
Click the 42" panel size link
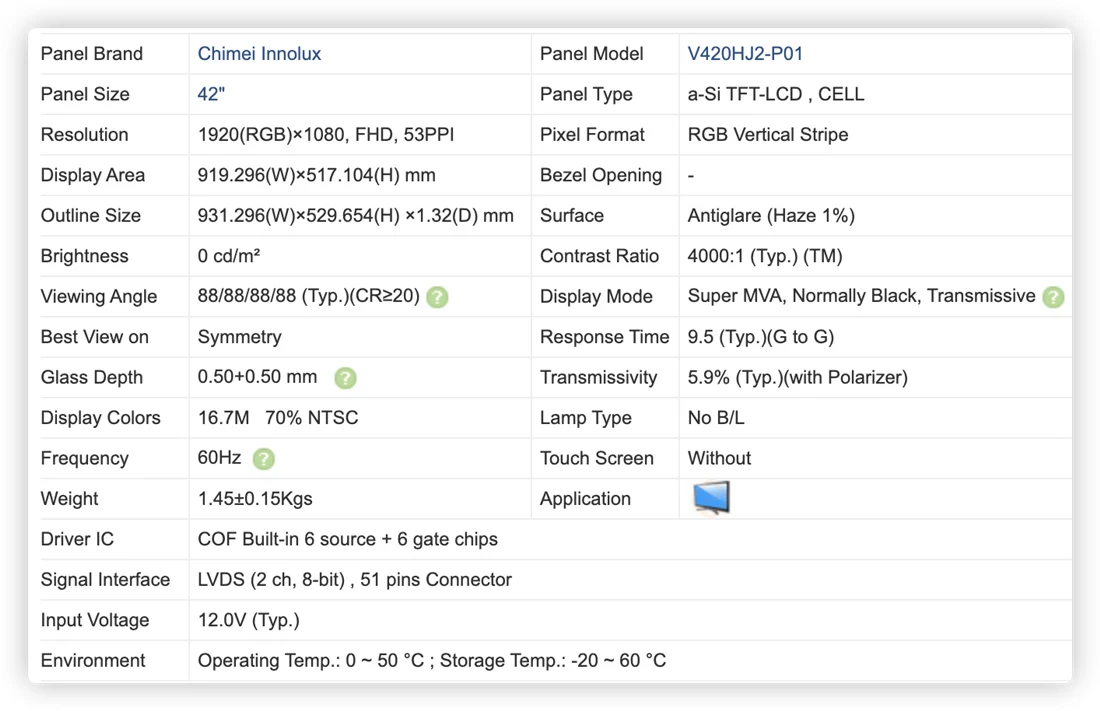pos(211,94)
